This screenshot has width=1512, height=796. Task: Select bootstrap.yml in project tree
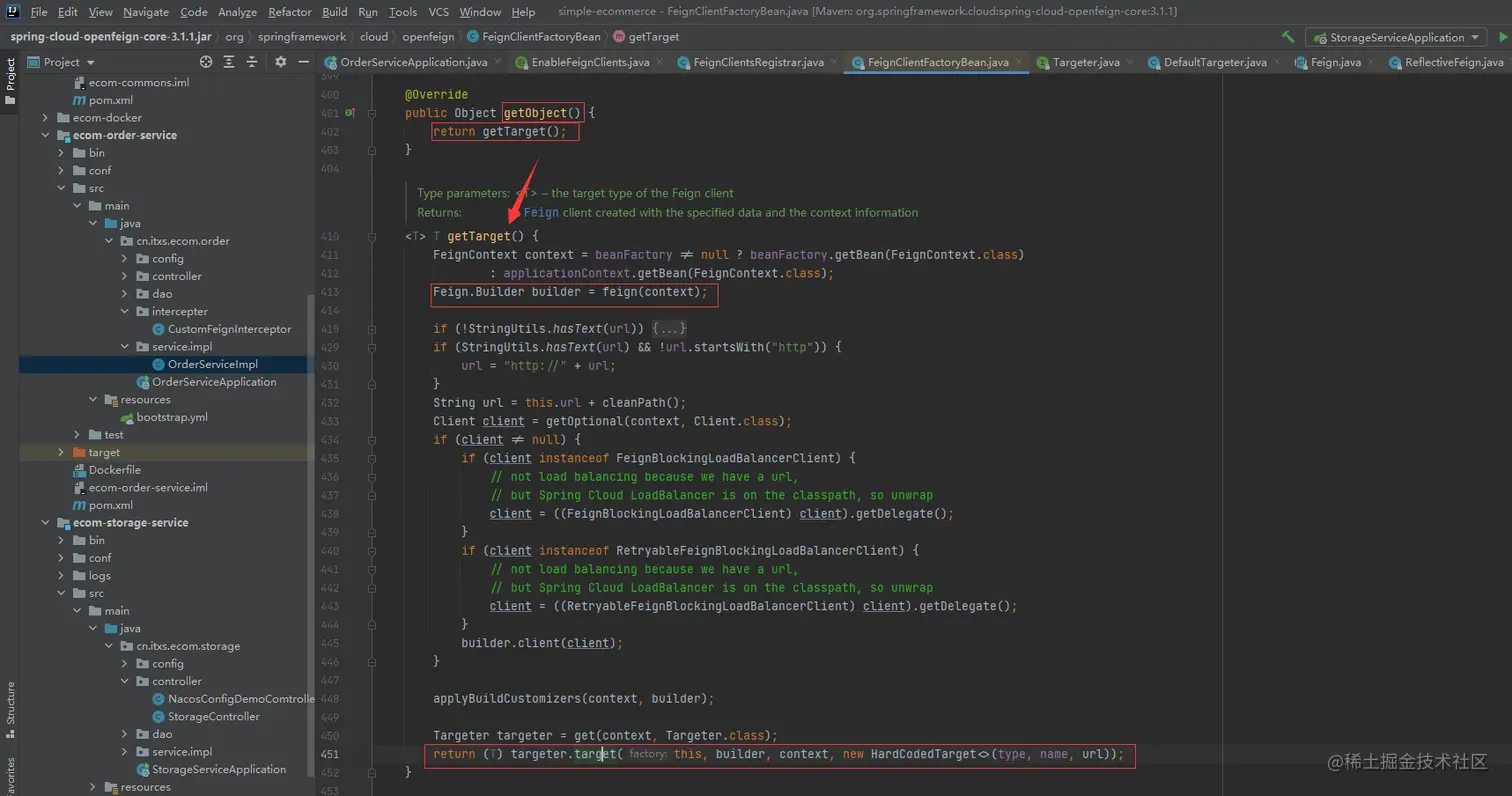171,417
